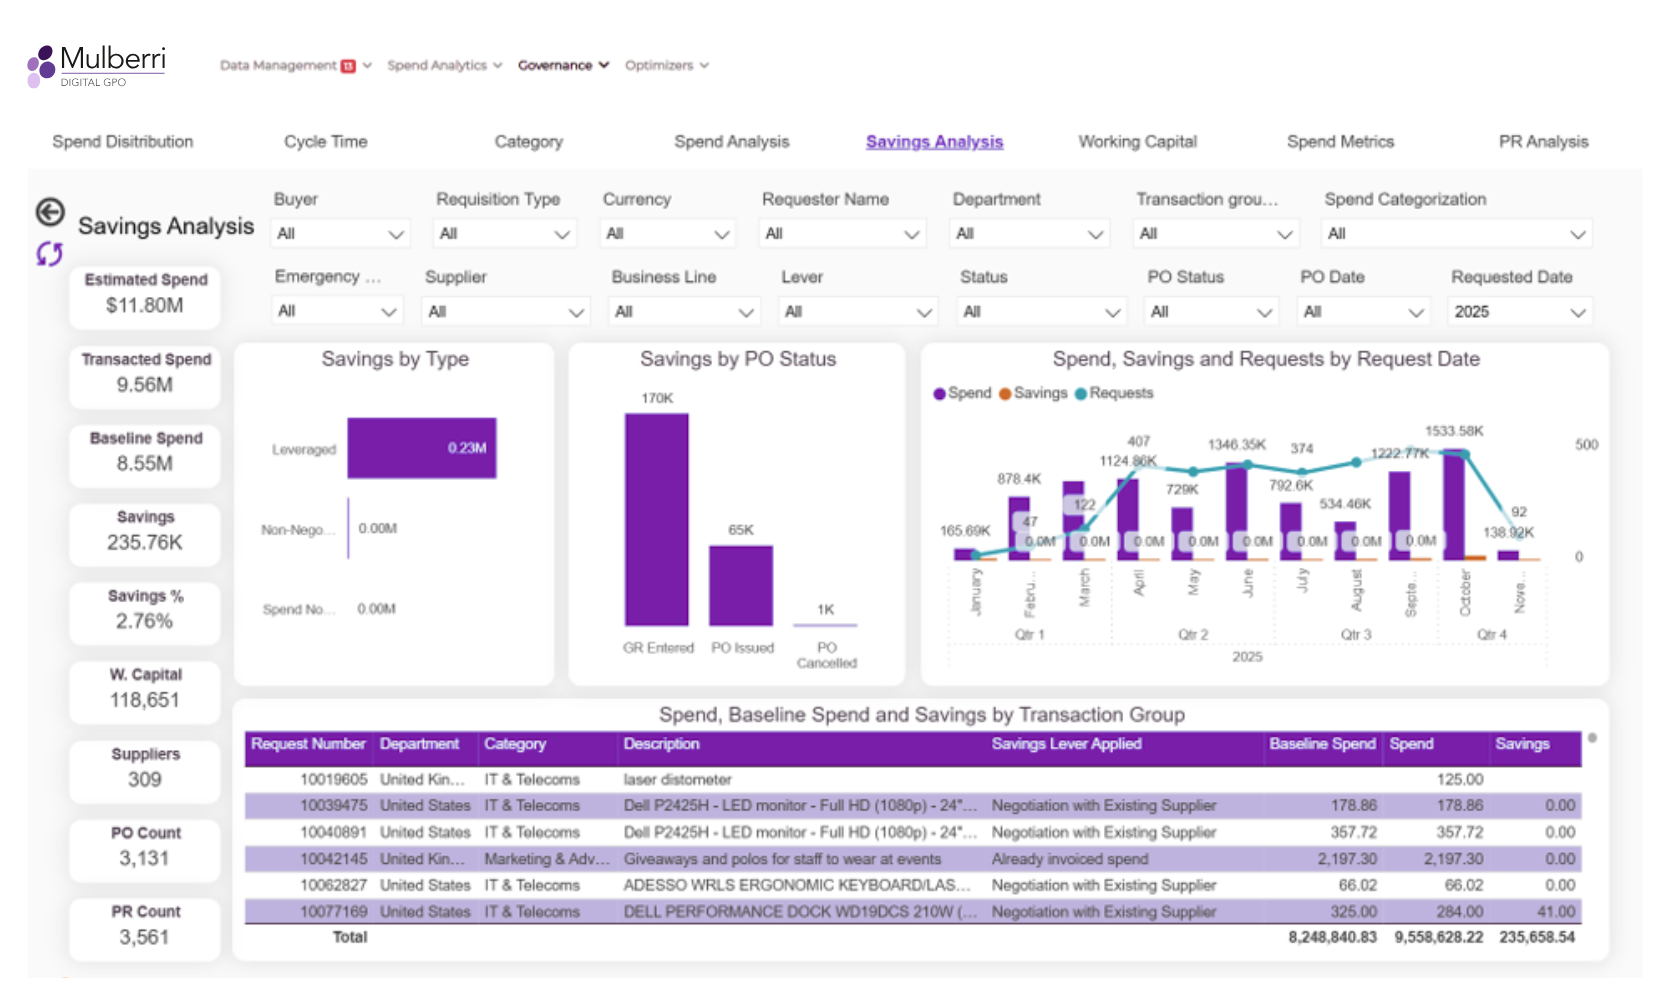This screenshot has height=1000, width=1666.
Task: Click the back arrow beside Savings Analysis heading
Action: 48,212
